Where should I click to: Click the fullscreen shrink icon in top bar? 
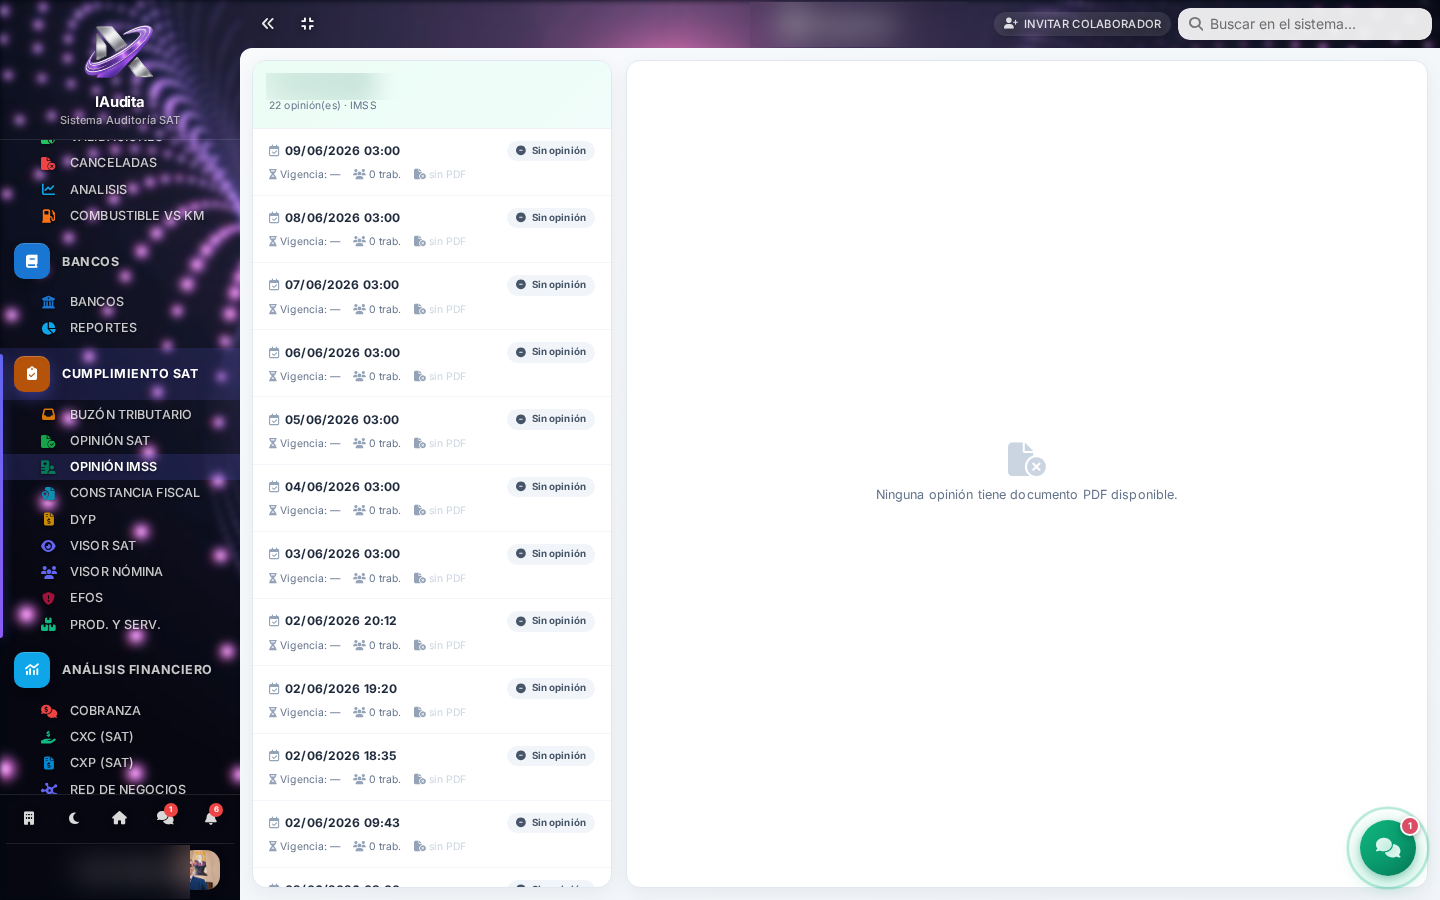[x=308, y=24]
